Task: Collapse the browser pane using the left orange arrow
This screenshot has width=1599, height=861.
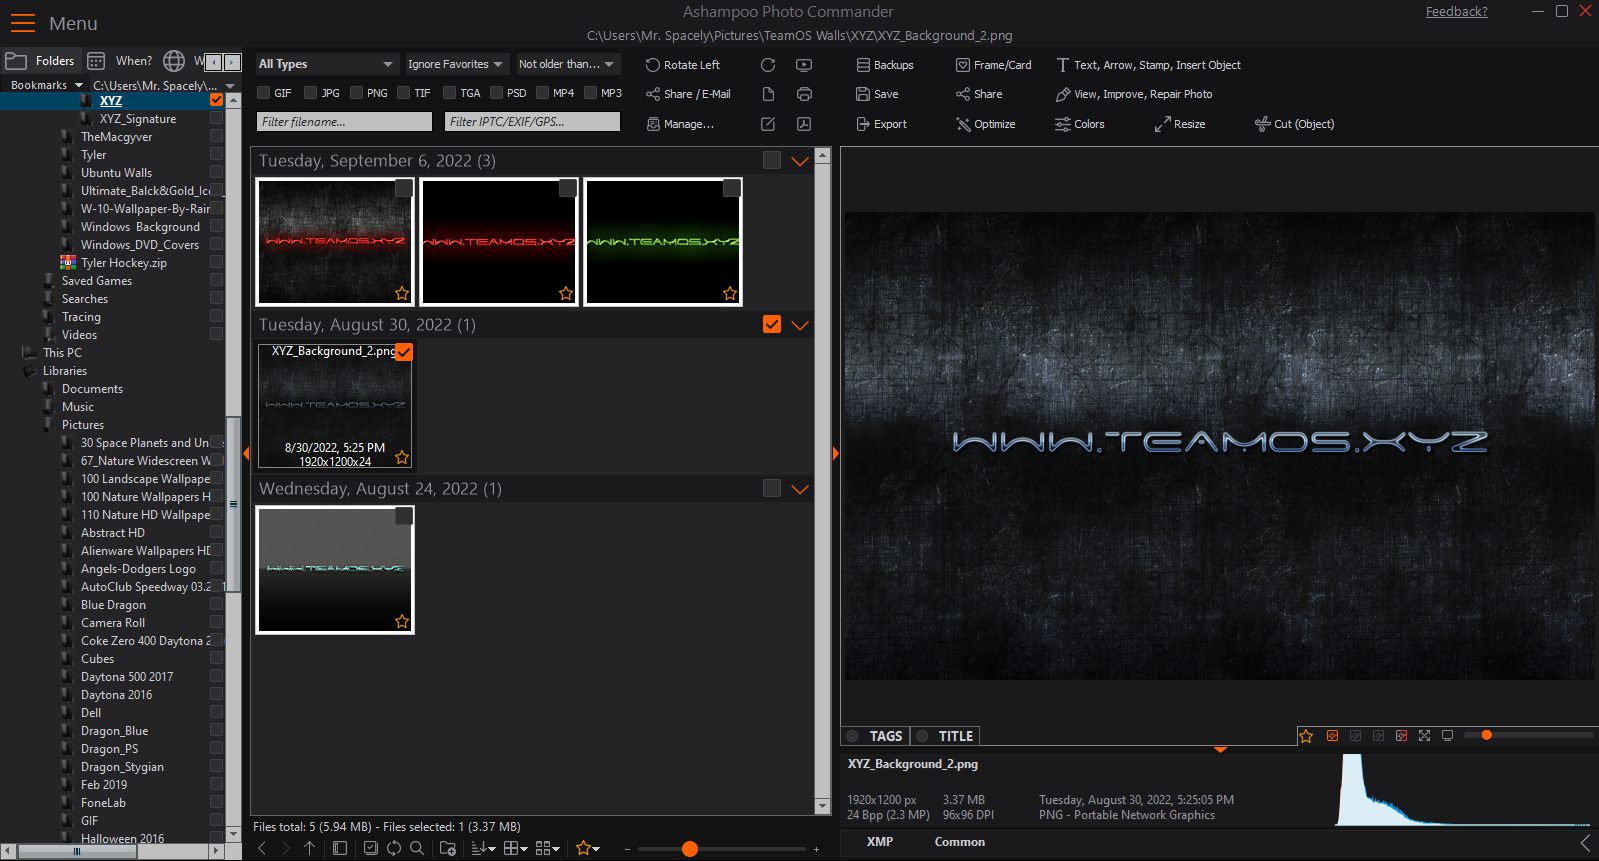Action: pyautogui.click(x=246, y=454)
